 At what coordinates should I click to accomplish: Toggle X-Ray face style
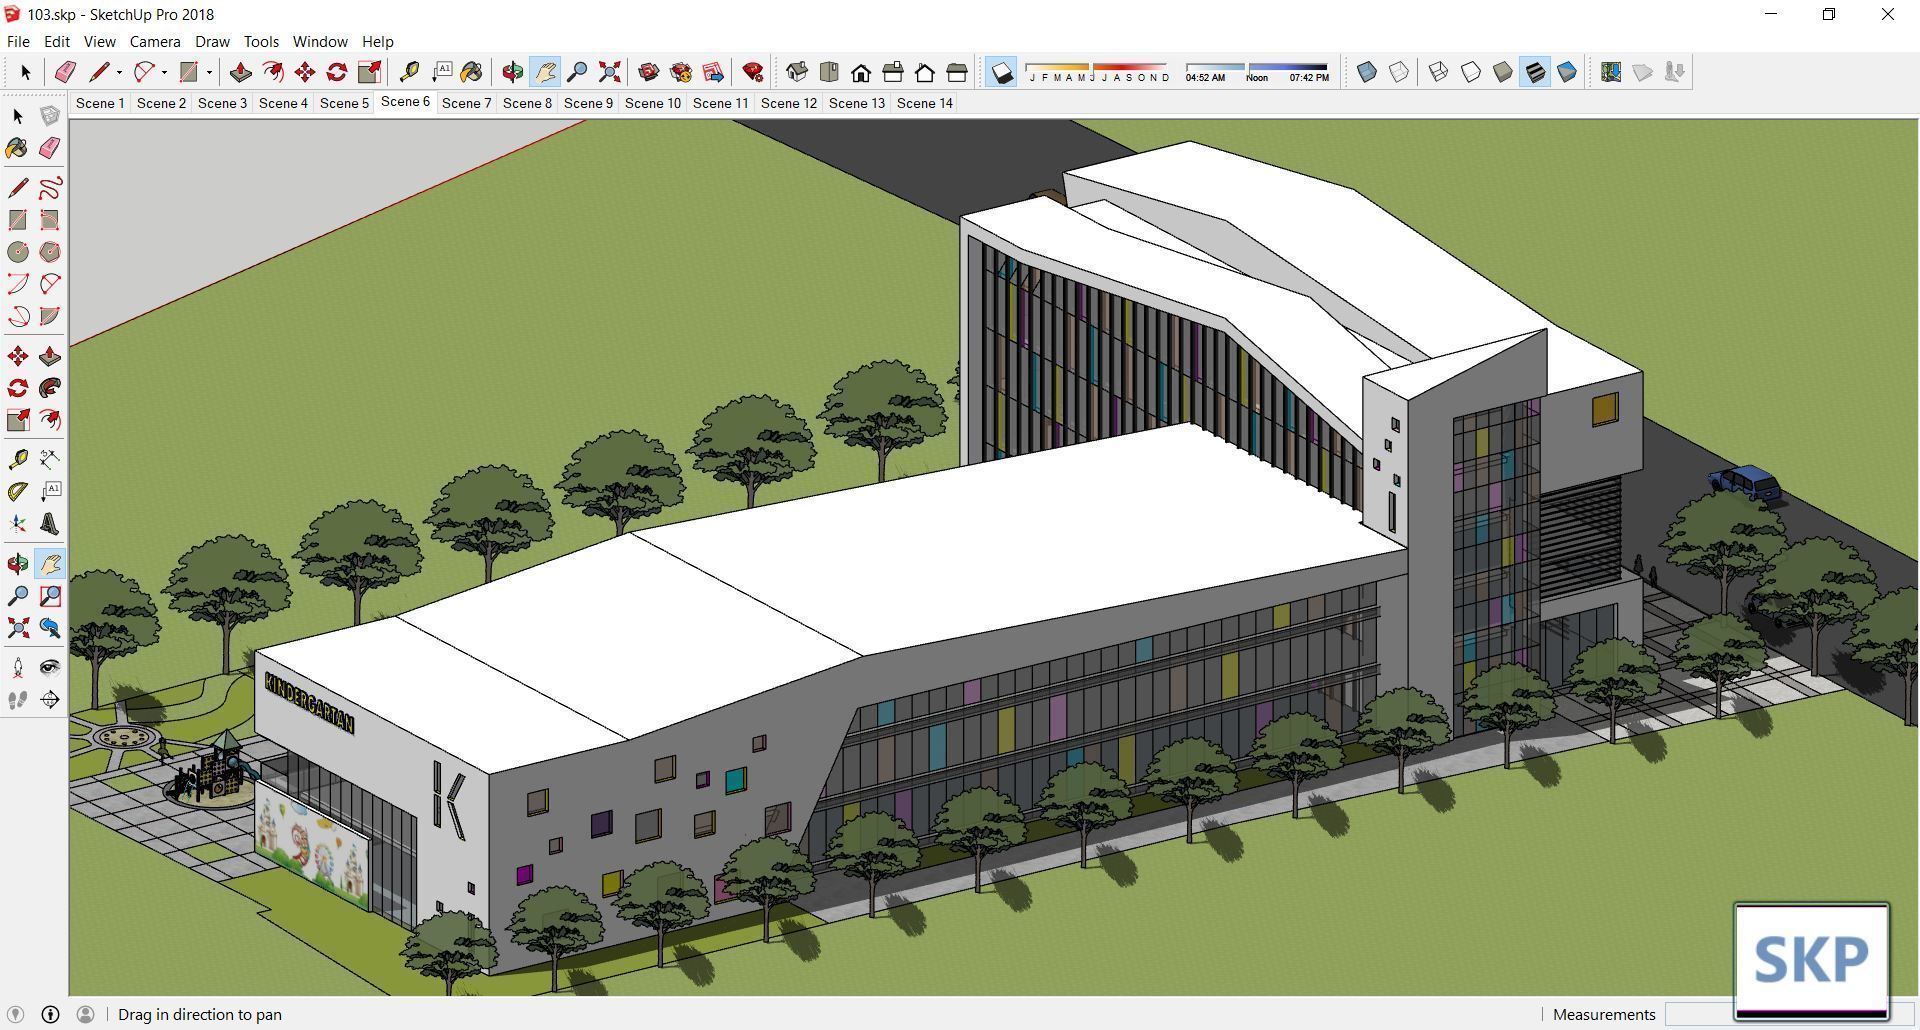(x=1367, y=72)
